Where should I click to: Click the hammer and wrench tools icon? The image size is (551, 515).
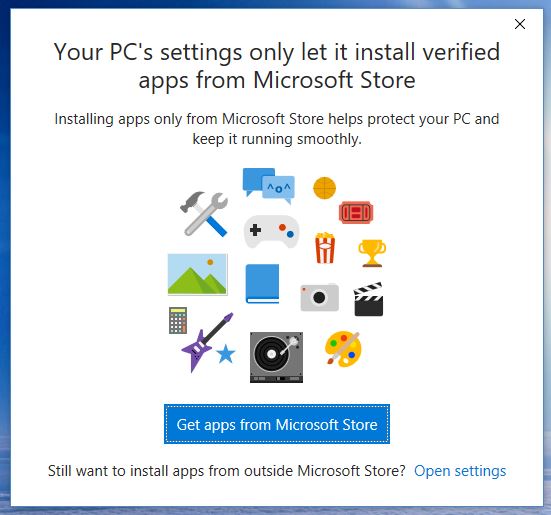[204, 214]
